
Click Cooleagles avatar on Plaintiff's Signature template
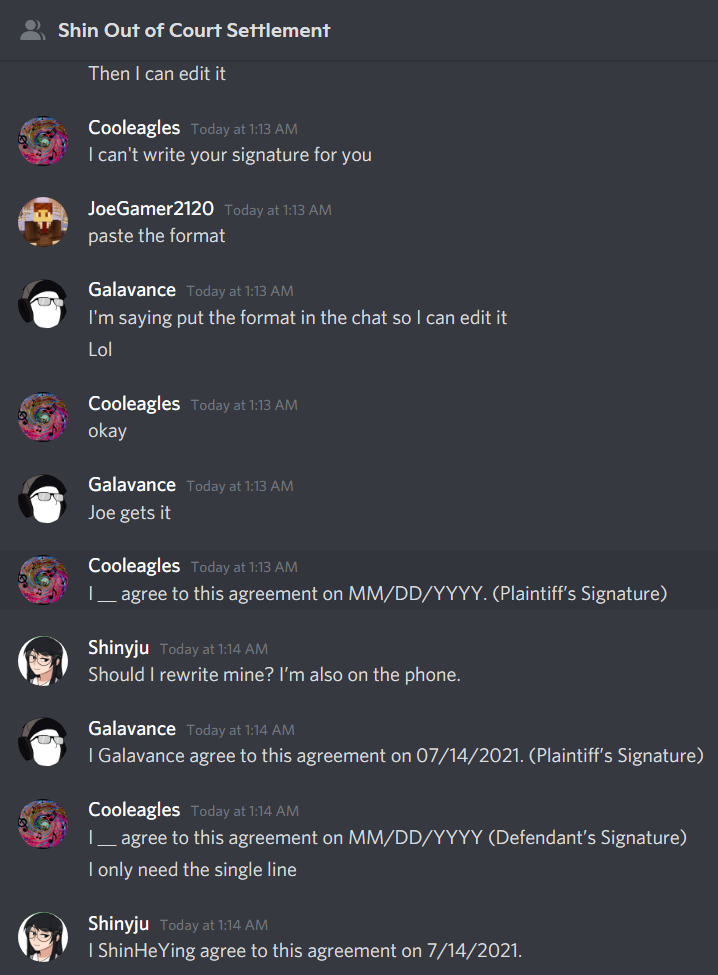(43, 580)
